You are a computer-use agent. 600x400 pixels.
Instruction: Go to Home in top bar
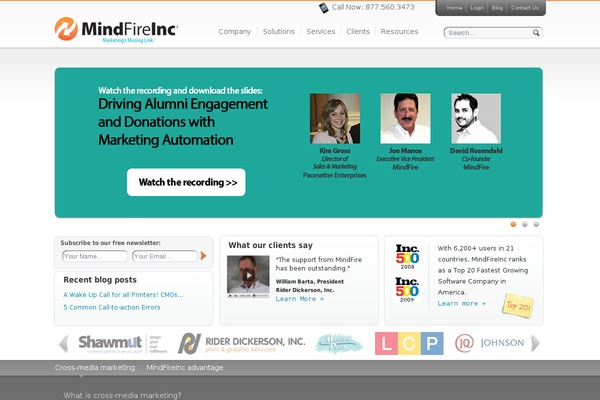click(x=454, y=8)
